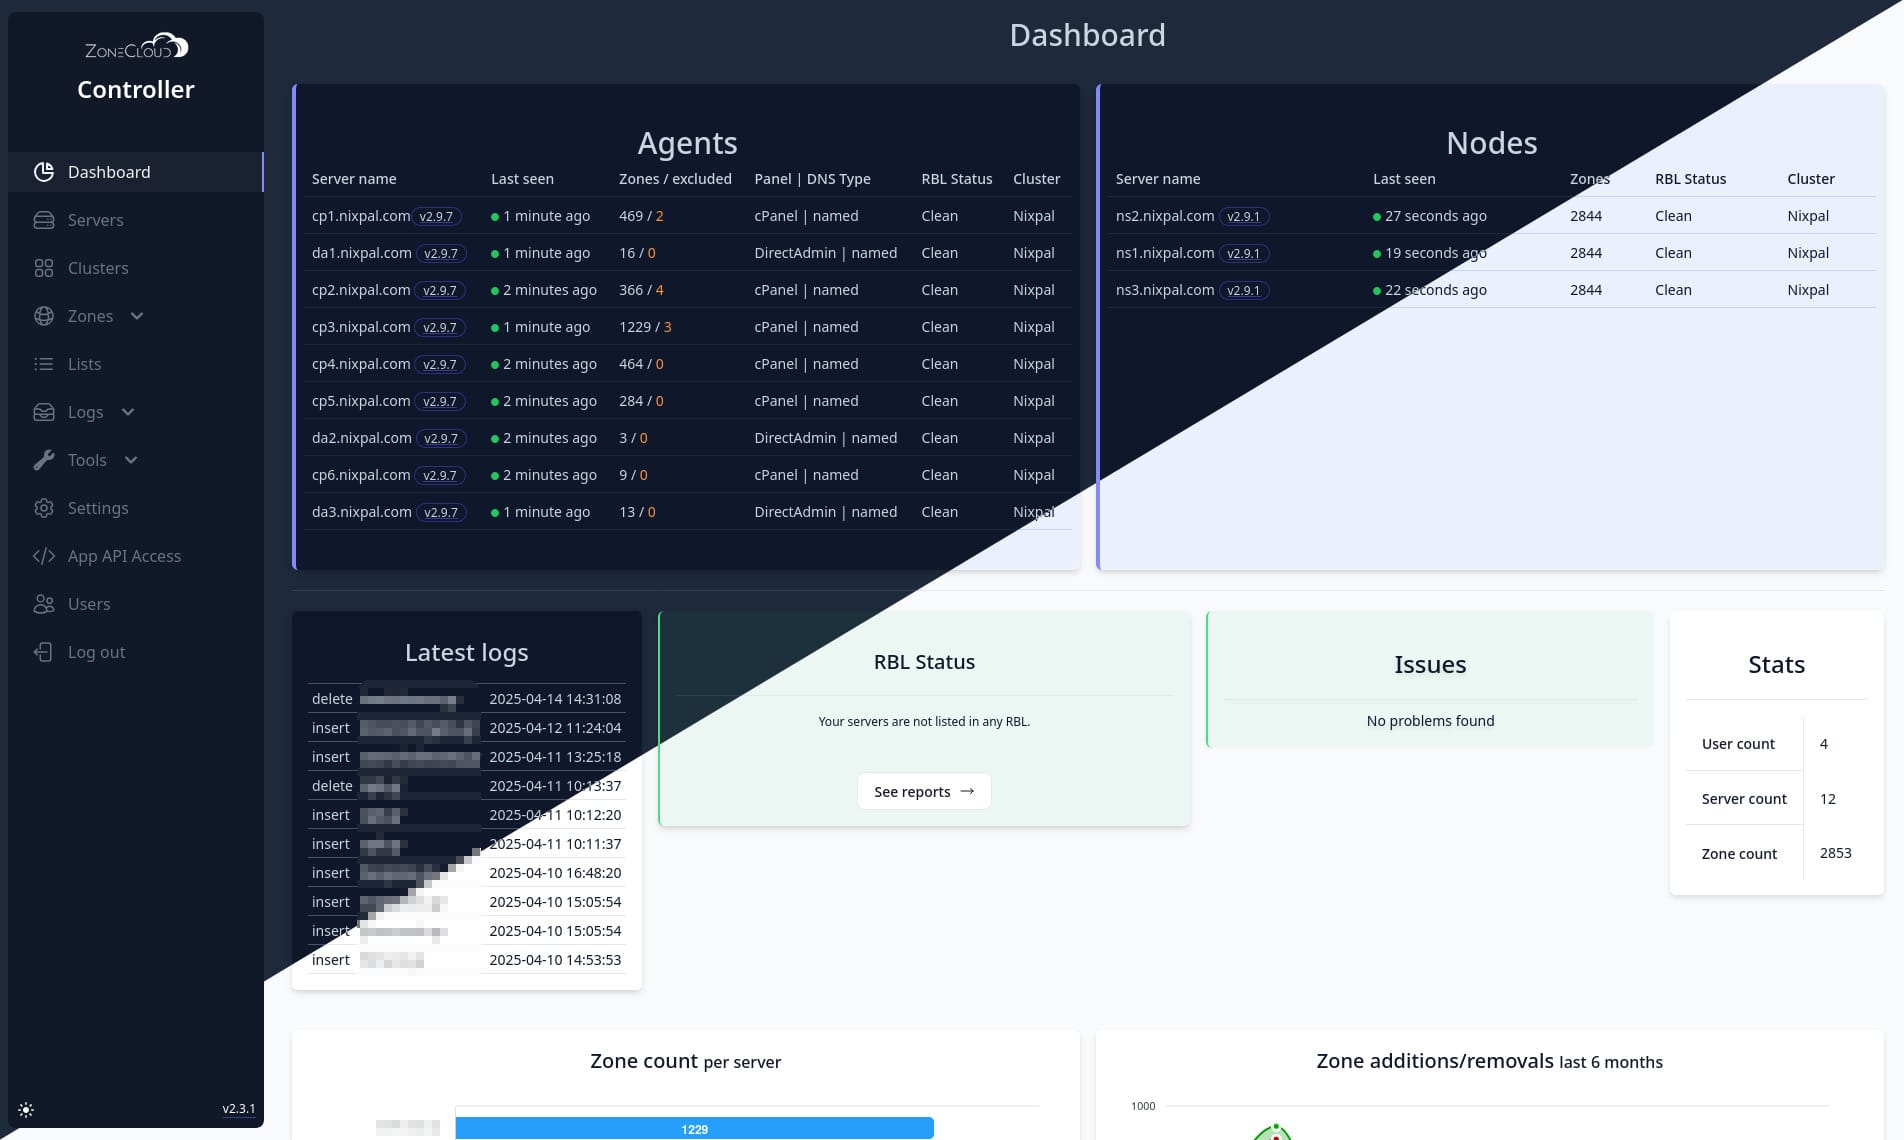This screenshot has width=1904, height=1140.
Task: Click the Clusters grid icon
Action: [44, 268]
